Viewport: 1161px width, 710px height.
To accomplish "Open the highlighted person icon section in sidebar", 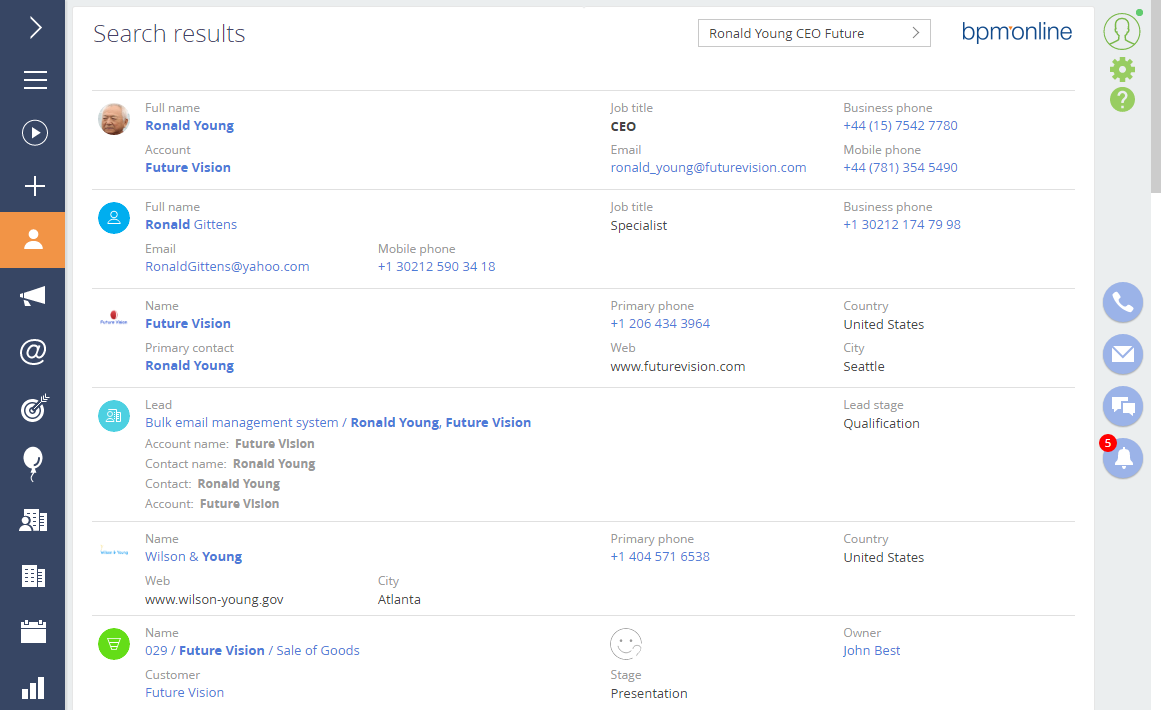I will coord(33,239).
